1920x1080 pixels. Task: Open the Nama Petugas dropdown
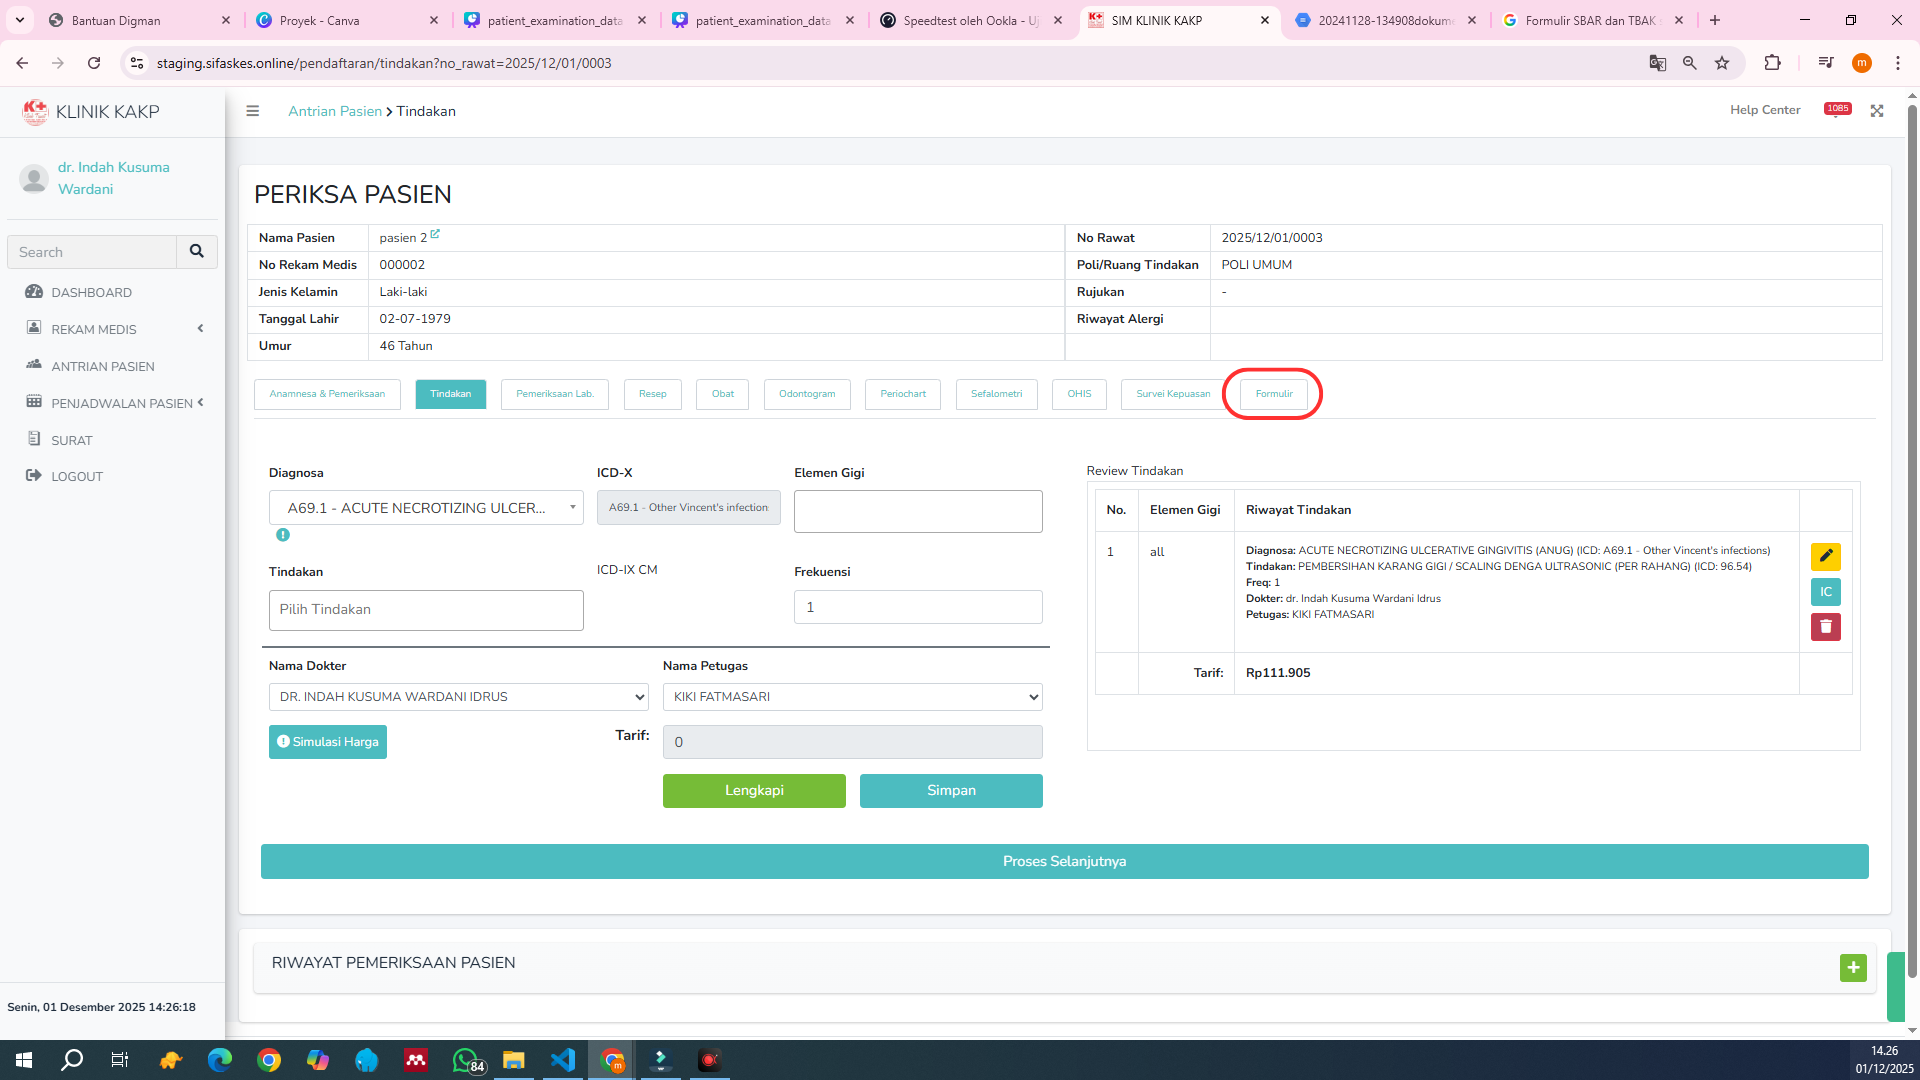click(x=852, y=697)
